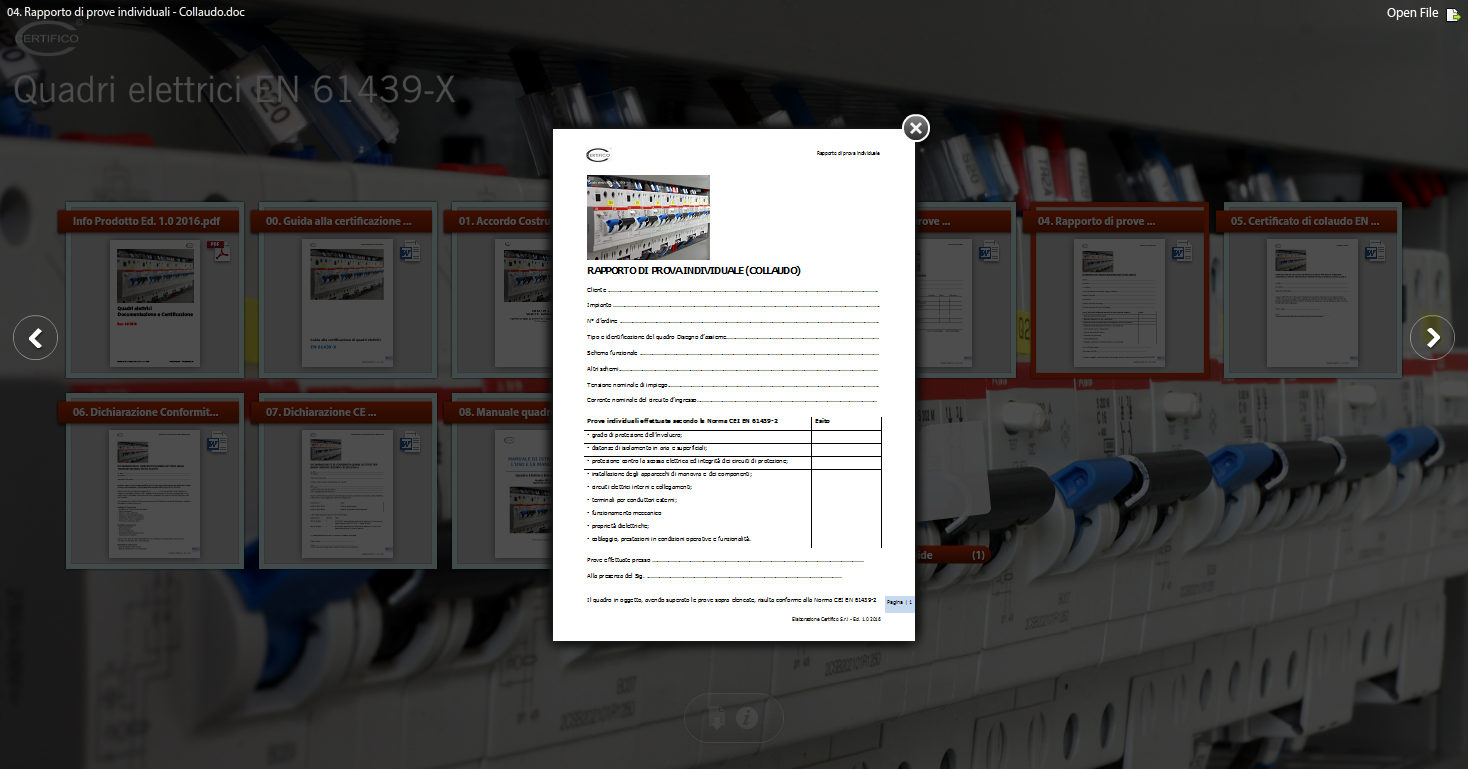
Task: Open the 07. Dichiarazione CE page thumbnail
Action: point(340,495)
